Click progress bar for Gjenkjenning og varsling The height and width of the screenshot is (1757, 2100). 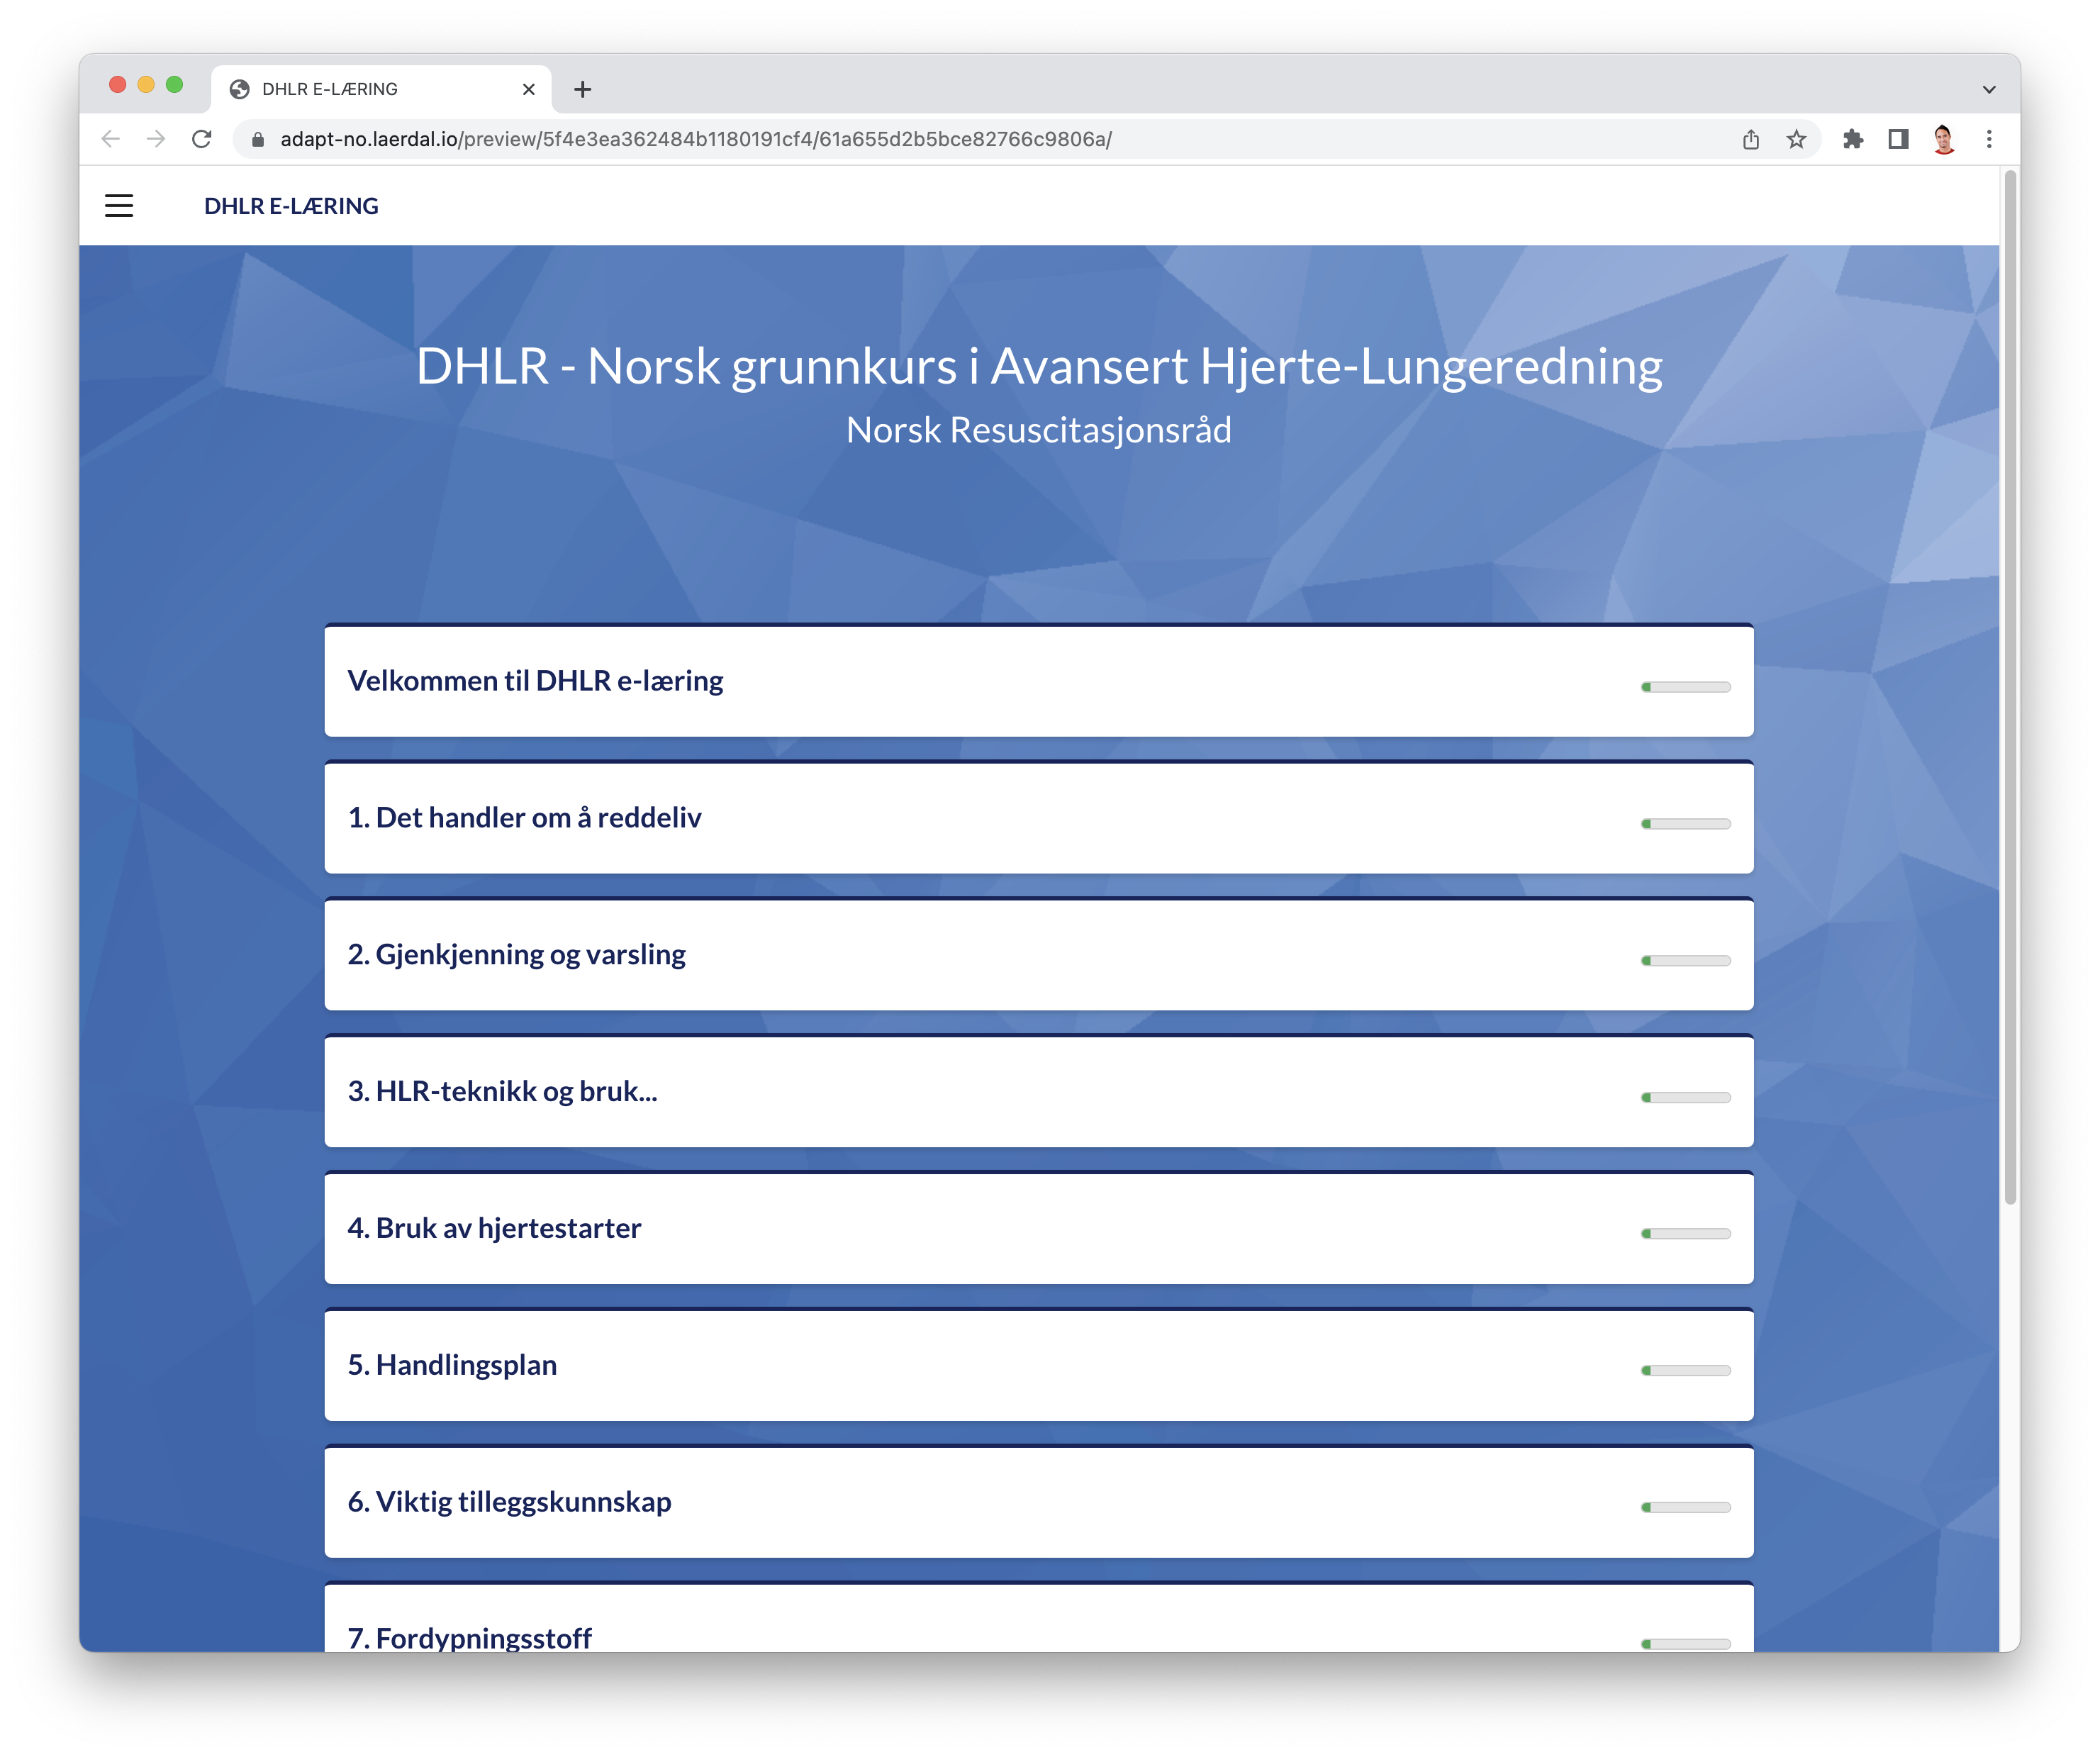(x=1686, y=961)
